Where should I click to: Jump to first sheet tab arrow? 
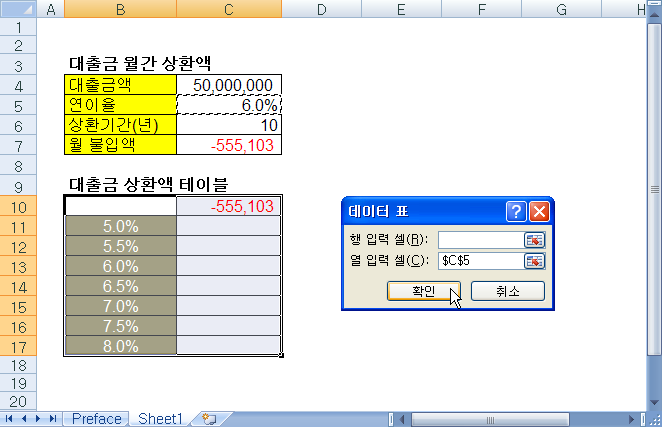[8, 419]
